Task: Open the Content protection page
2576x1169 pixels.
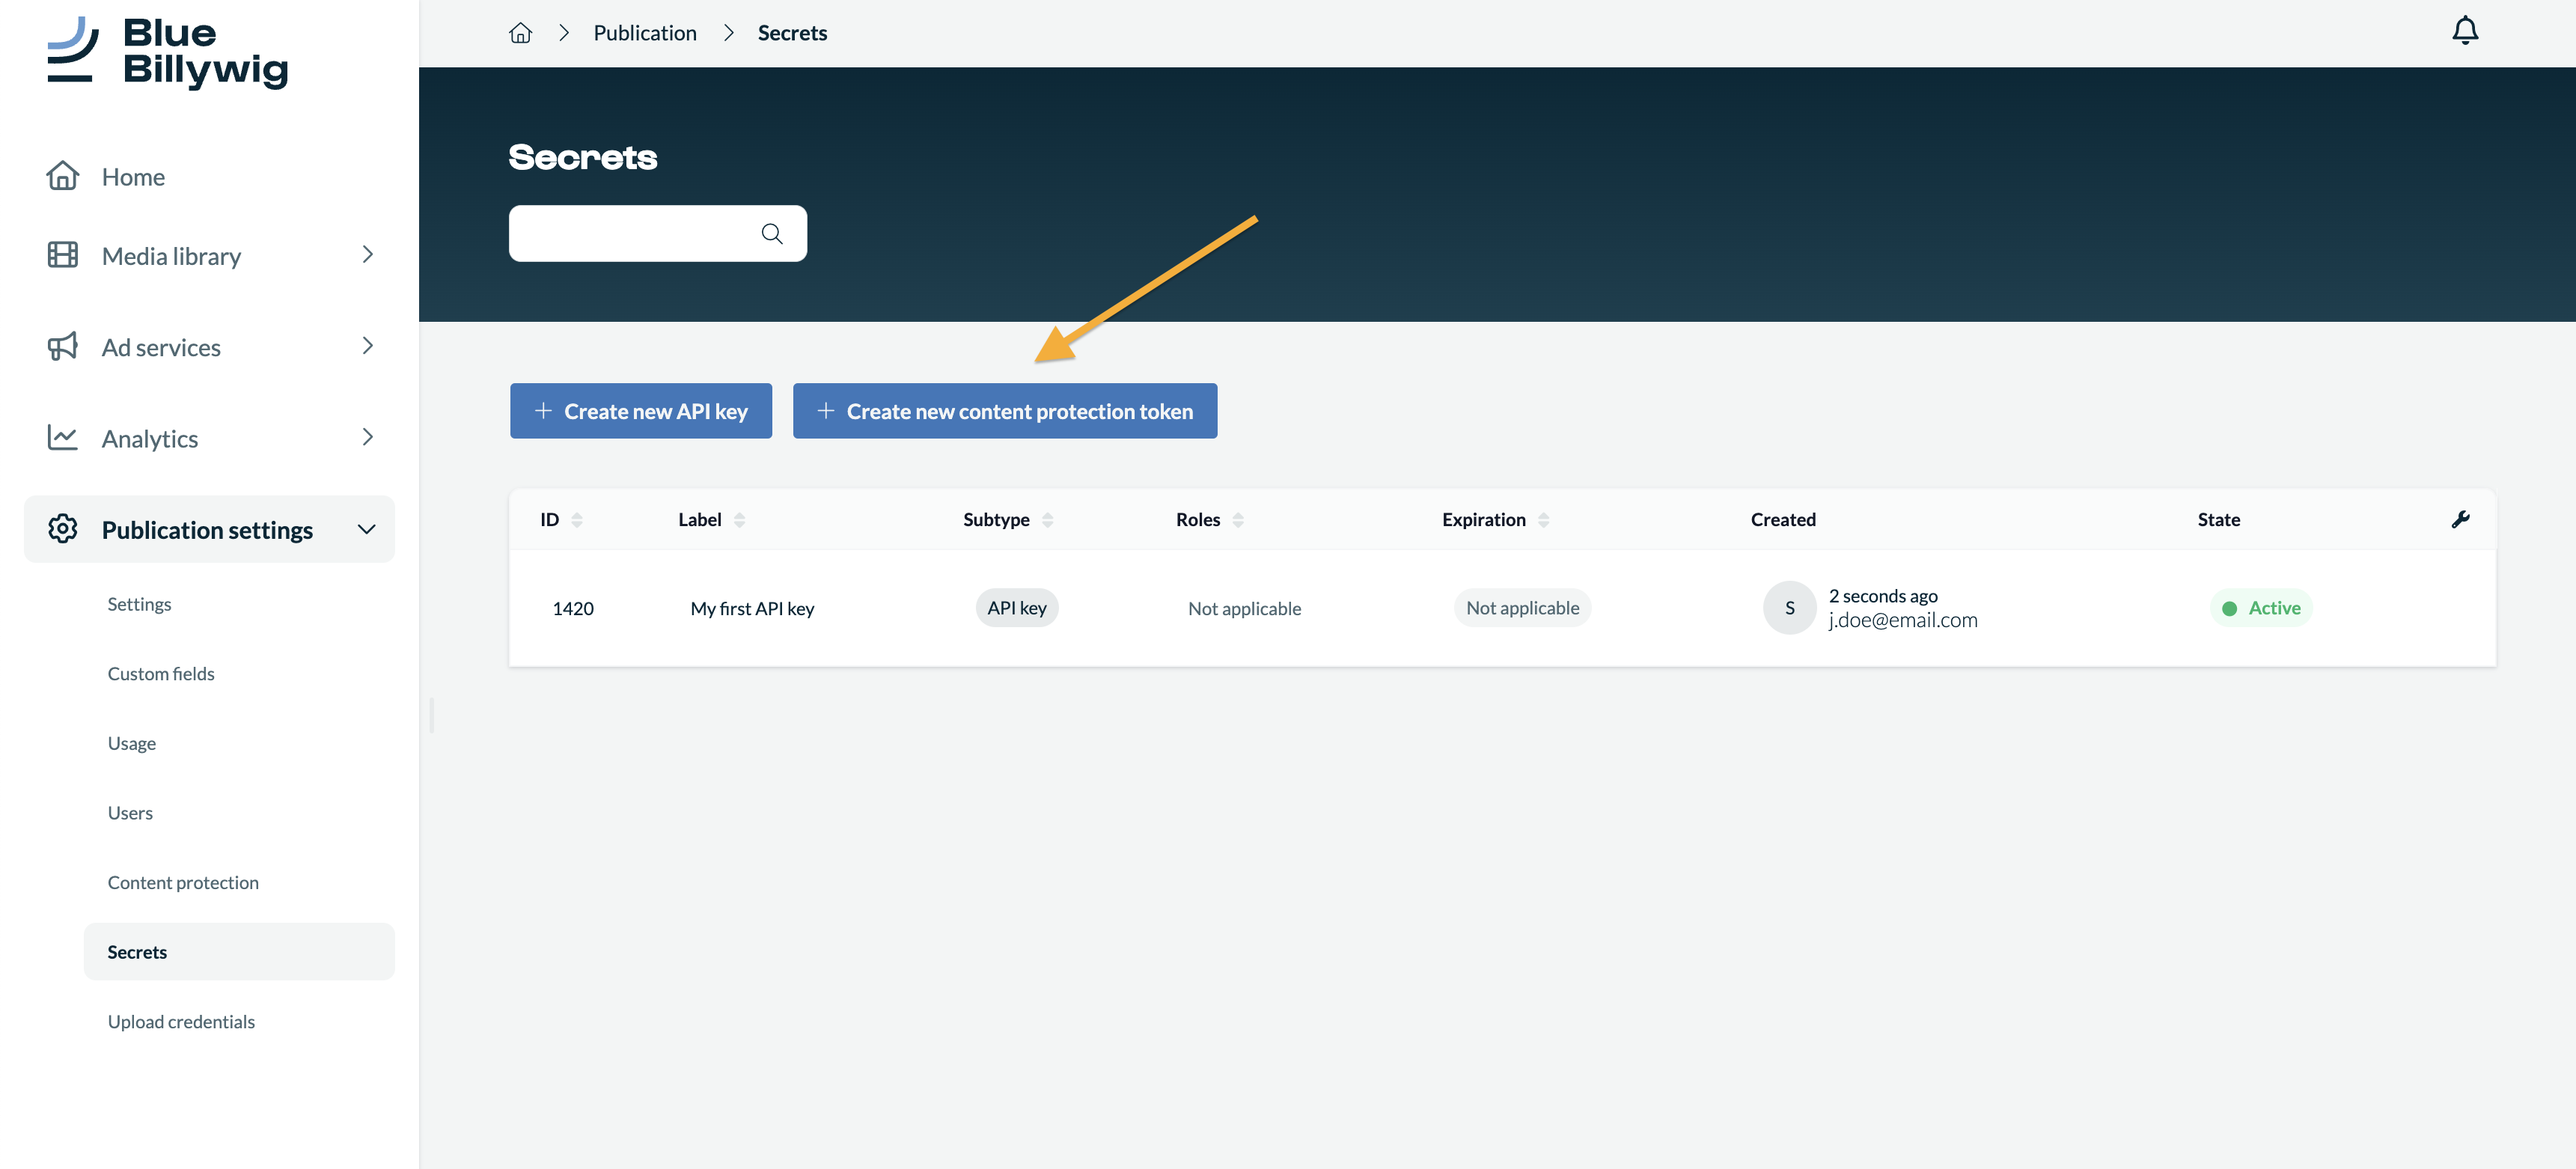Action: 183,883
